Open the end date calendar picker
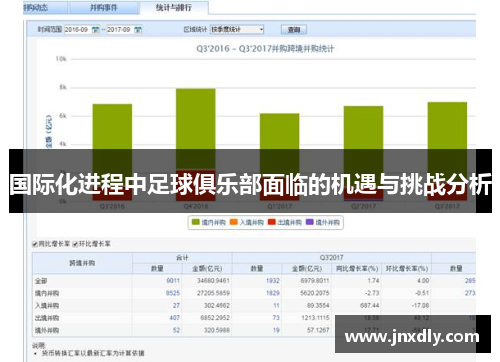500x362 pixels. pyautogui.click(x=138, y=30)
